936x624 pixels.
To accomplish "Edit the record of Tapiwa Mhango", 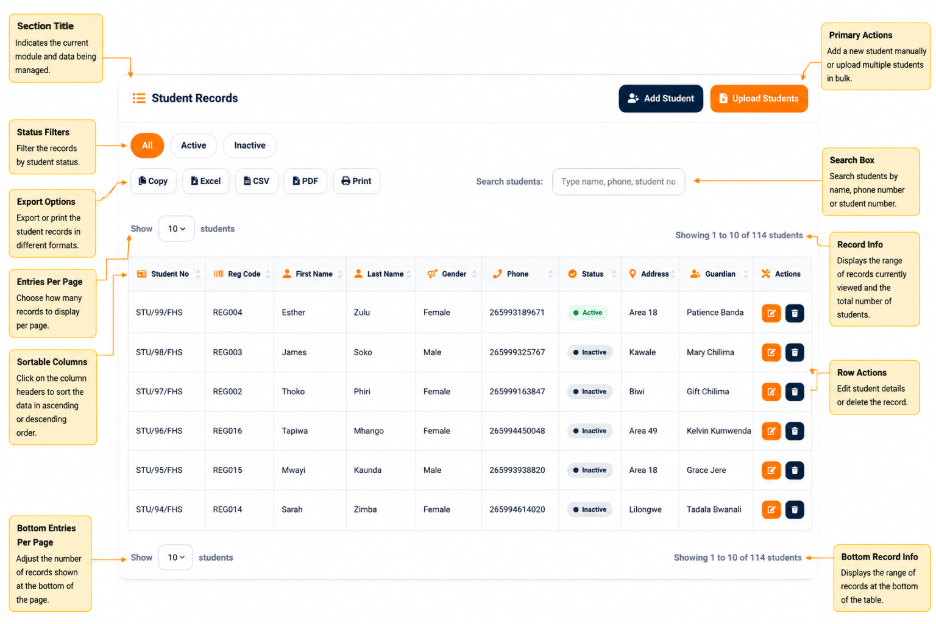I will (x=771, y=431).
